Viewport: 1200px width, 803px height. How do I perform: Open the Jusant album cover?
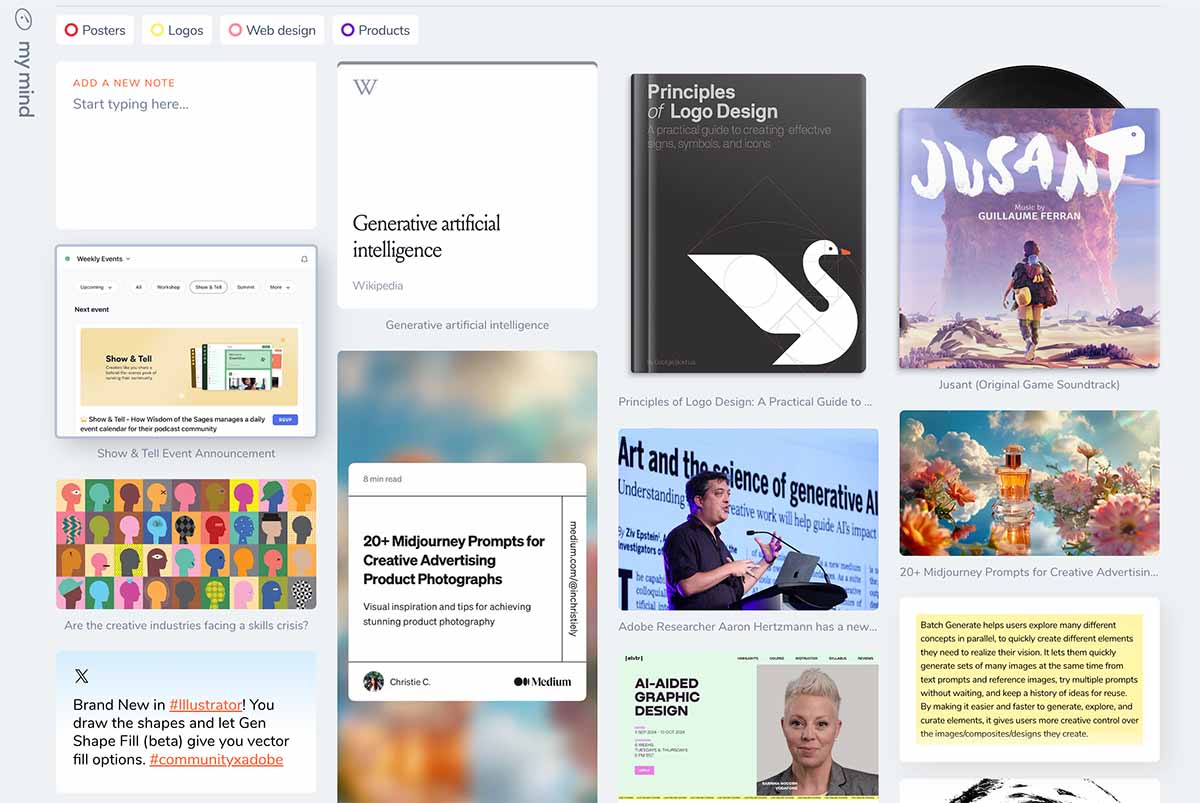point(1029,238)
